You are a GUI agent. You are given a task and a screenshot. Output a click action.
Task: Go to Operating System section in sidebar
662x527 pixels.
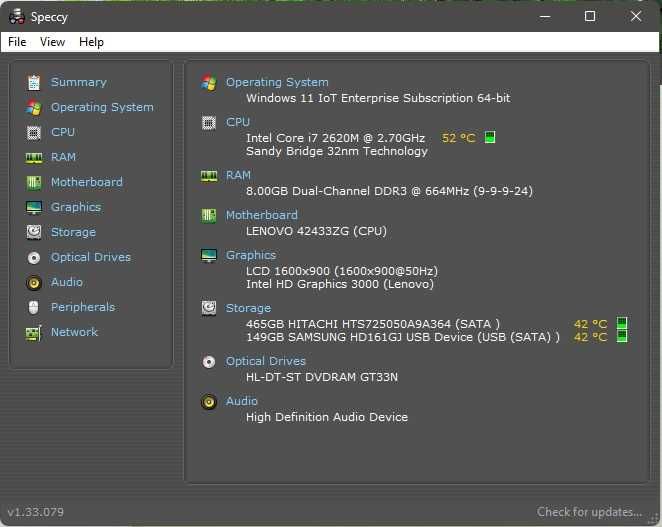(102, 107)
